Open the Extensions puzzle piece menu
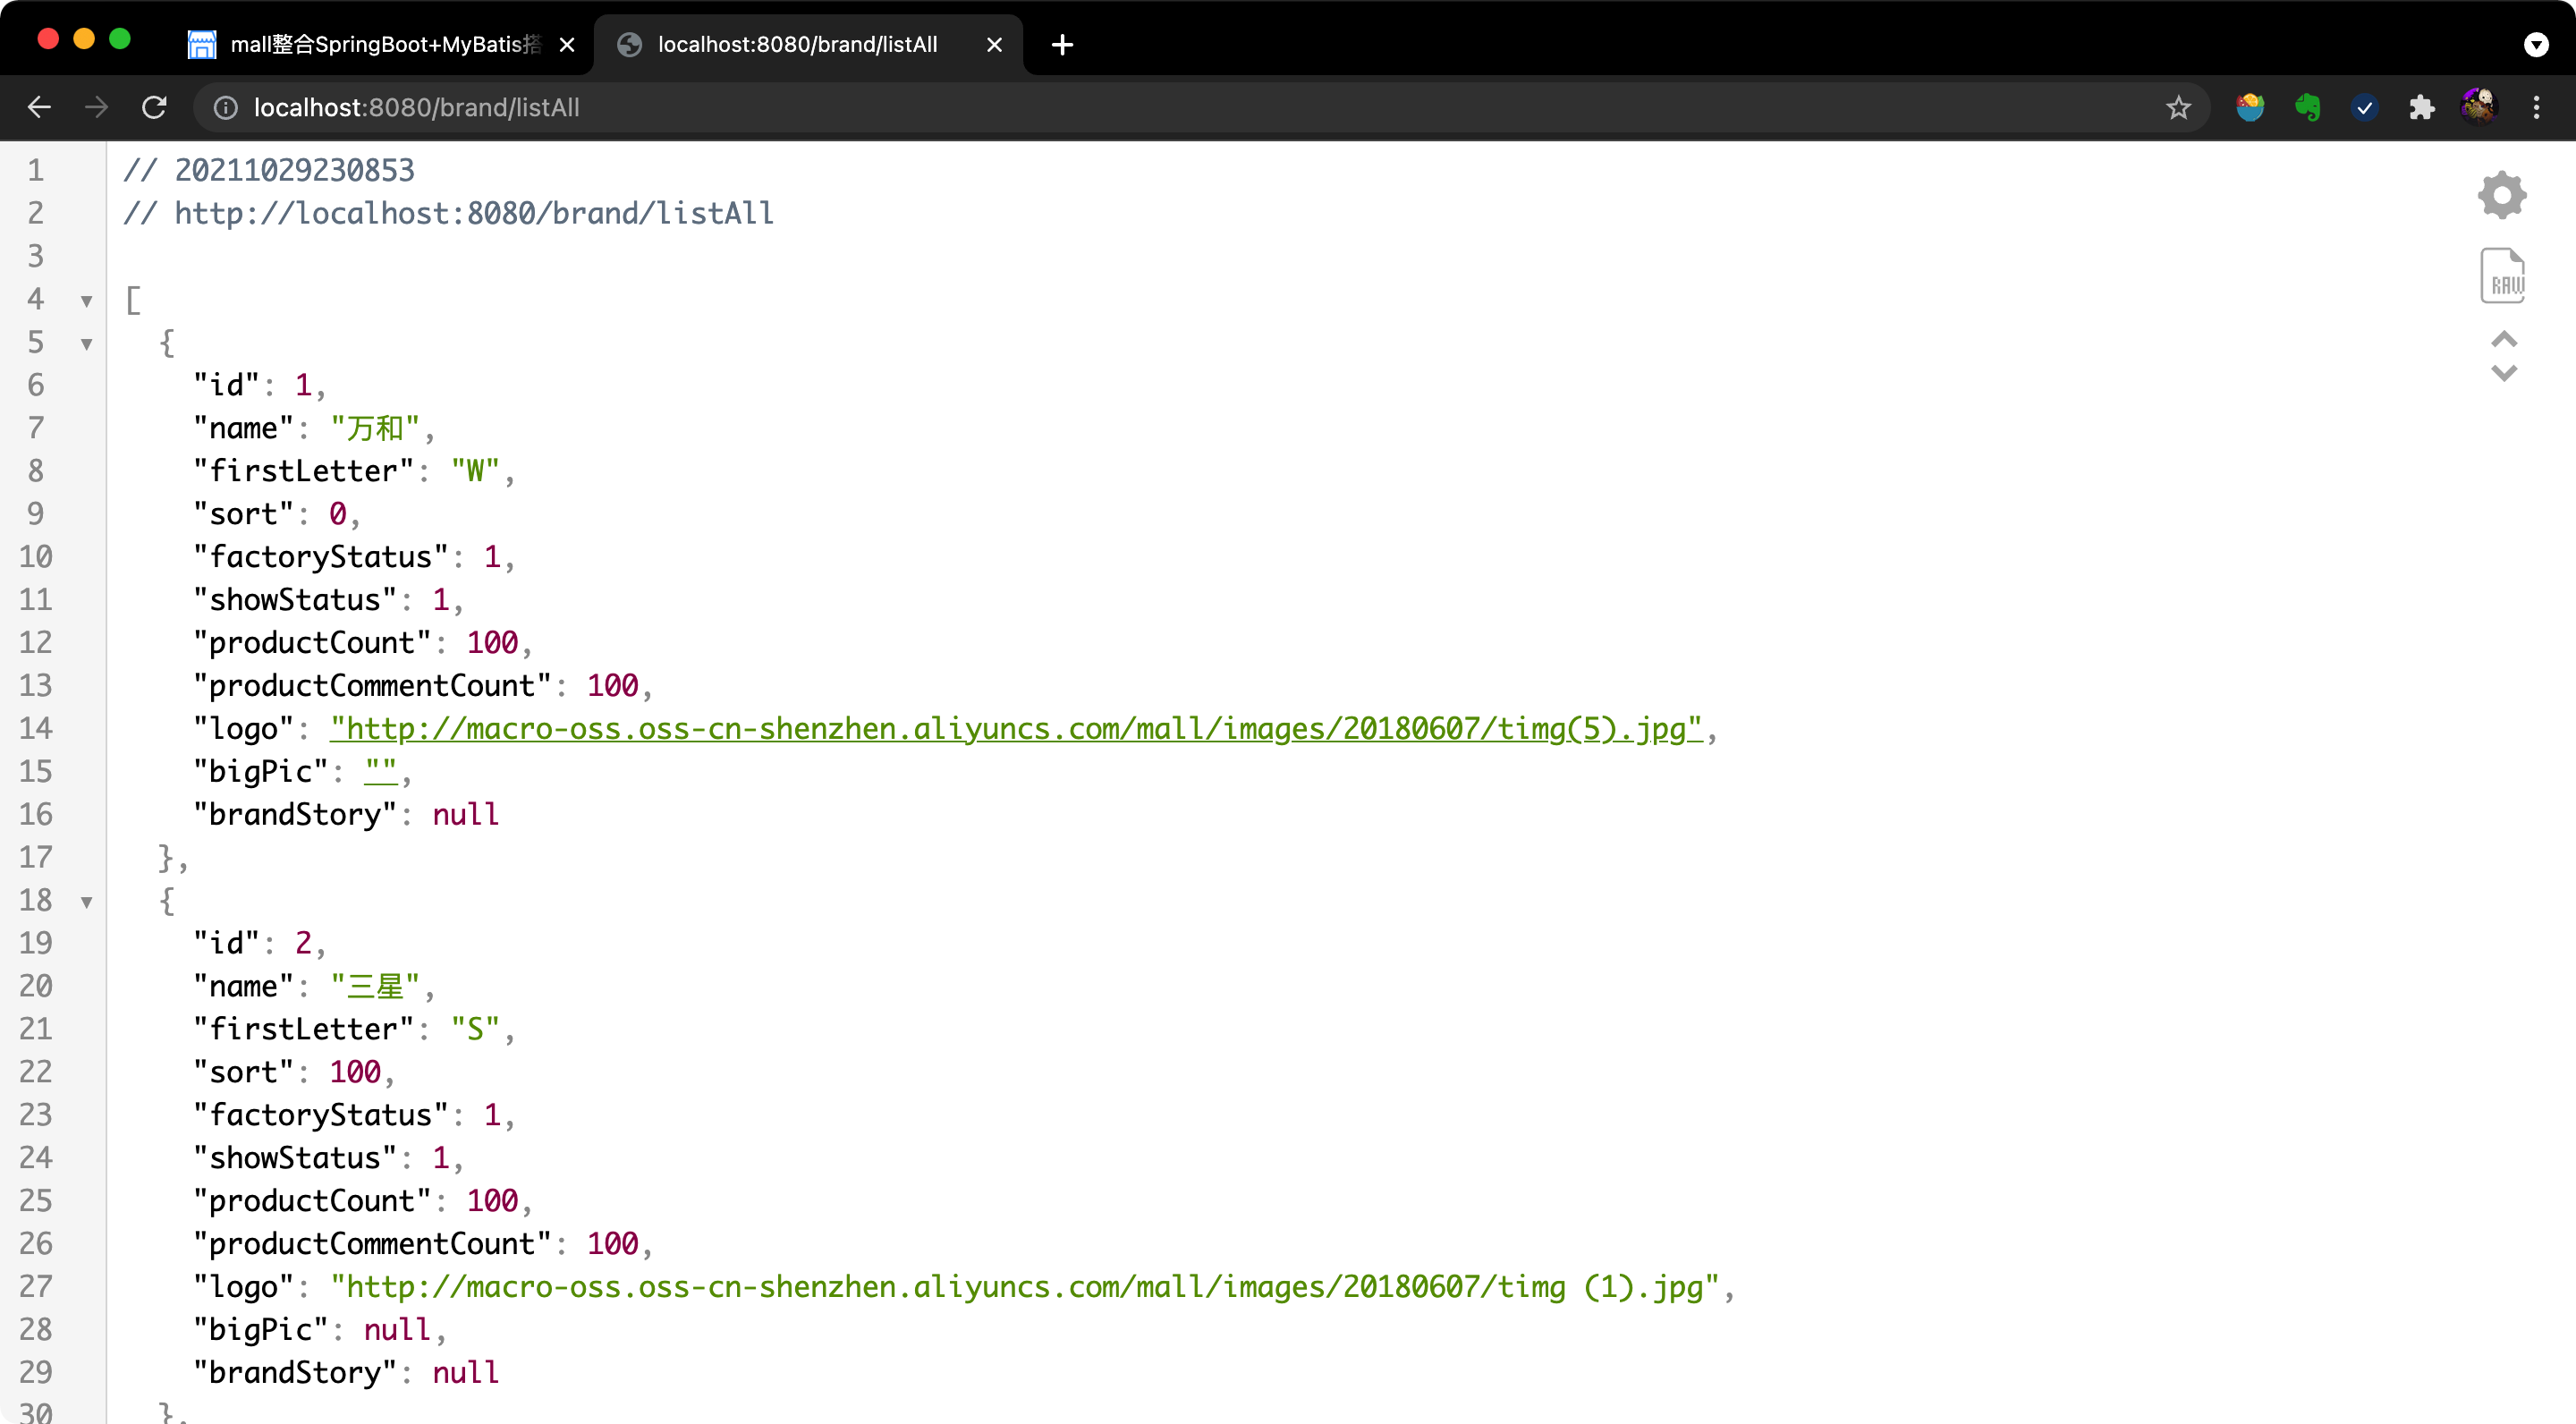Image resolution: width=2576 pixels, height=1424 pixels. 2422,107
